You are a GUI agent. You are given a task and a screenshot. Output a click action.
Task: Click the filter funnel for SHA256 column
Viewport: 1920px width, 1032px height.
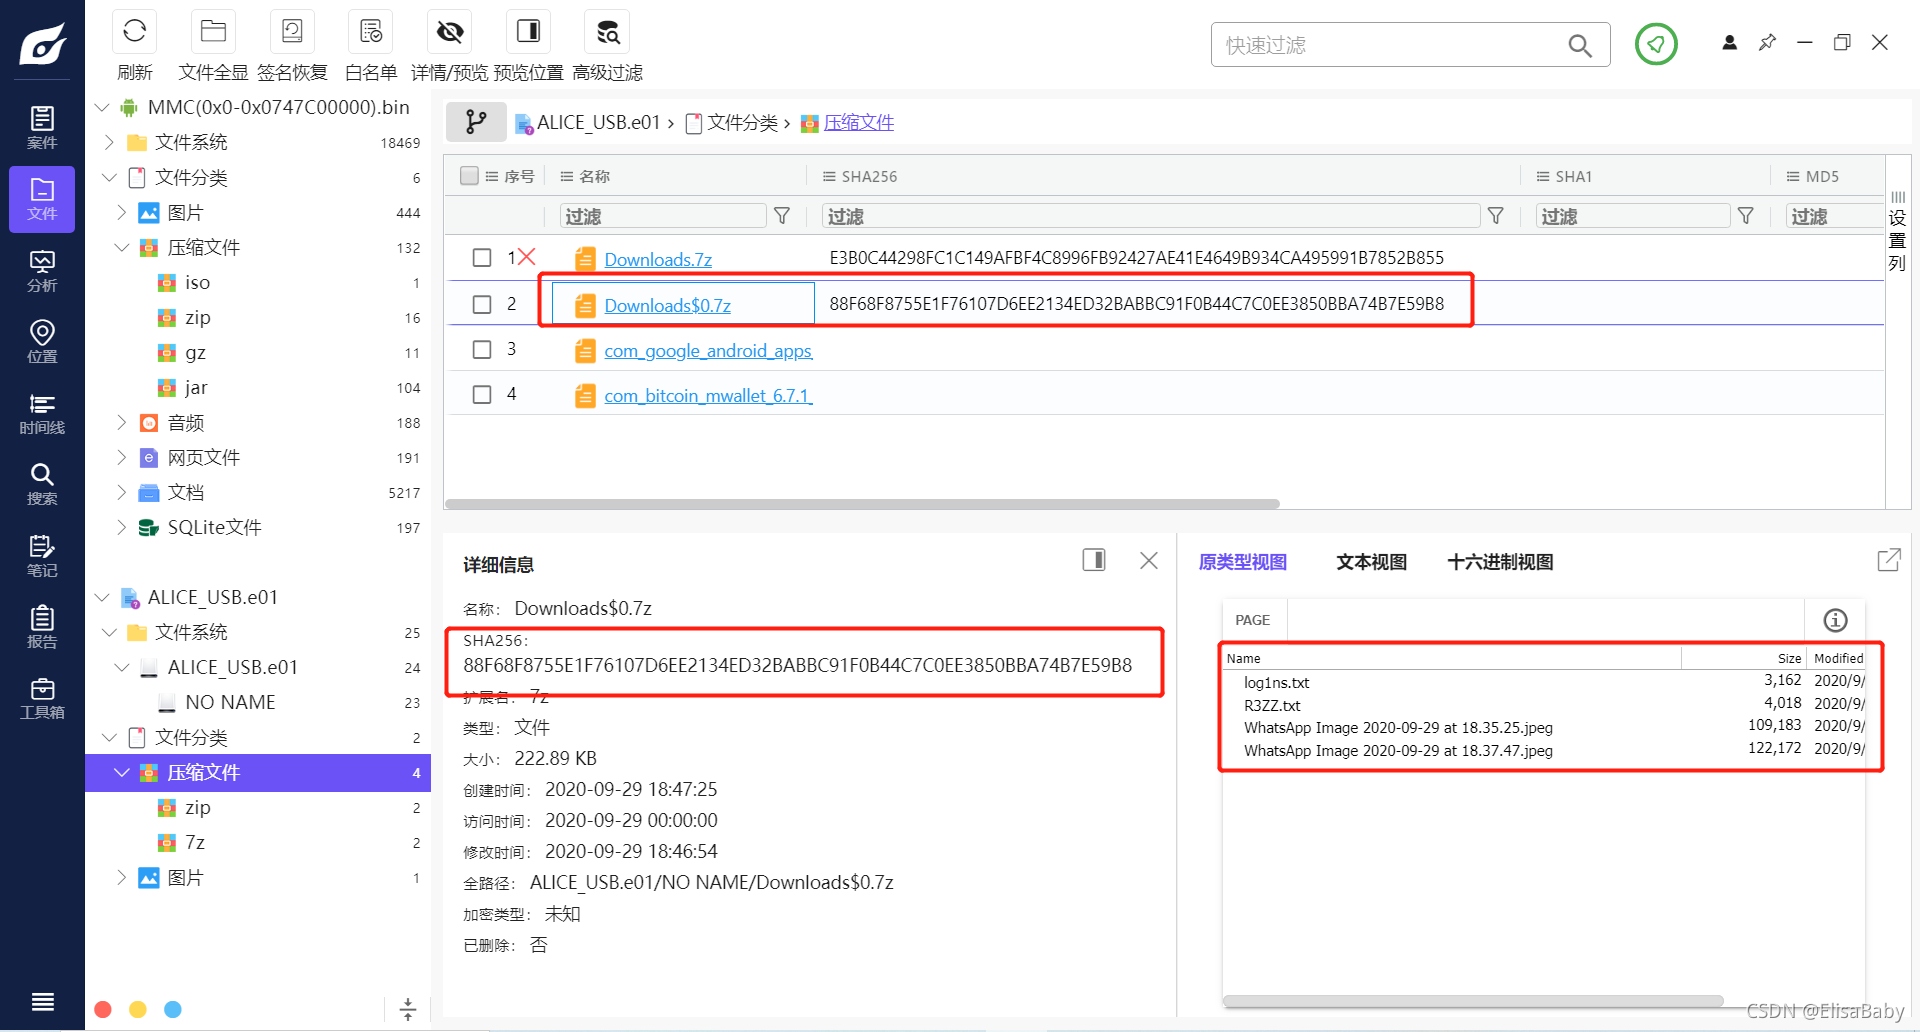point(1496,216)
